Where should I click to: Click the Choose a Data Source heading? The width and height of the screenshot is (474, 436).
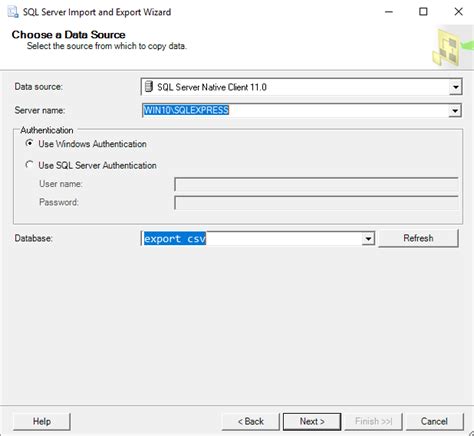point(68,34)
